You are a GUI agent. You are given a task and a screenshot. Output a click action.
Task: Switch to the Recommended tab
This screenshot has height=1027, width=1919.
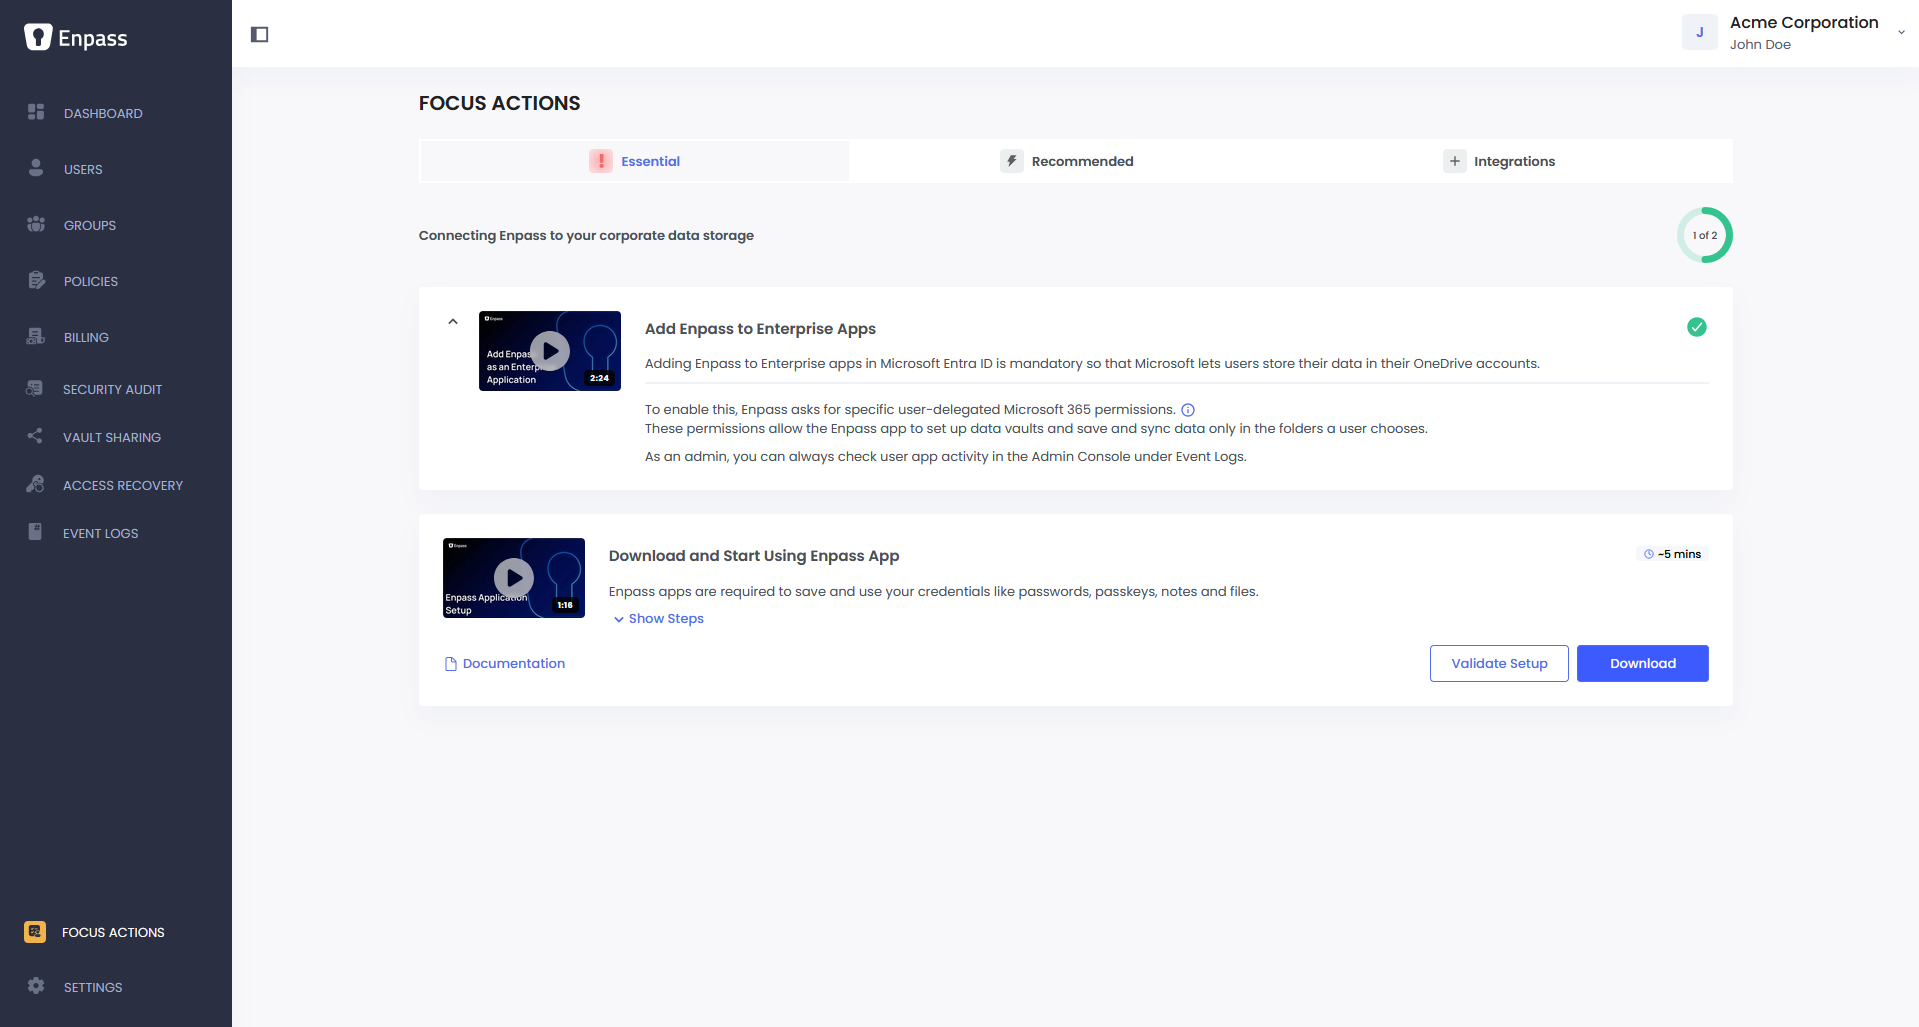(x=1066, y=161)
